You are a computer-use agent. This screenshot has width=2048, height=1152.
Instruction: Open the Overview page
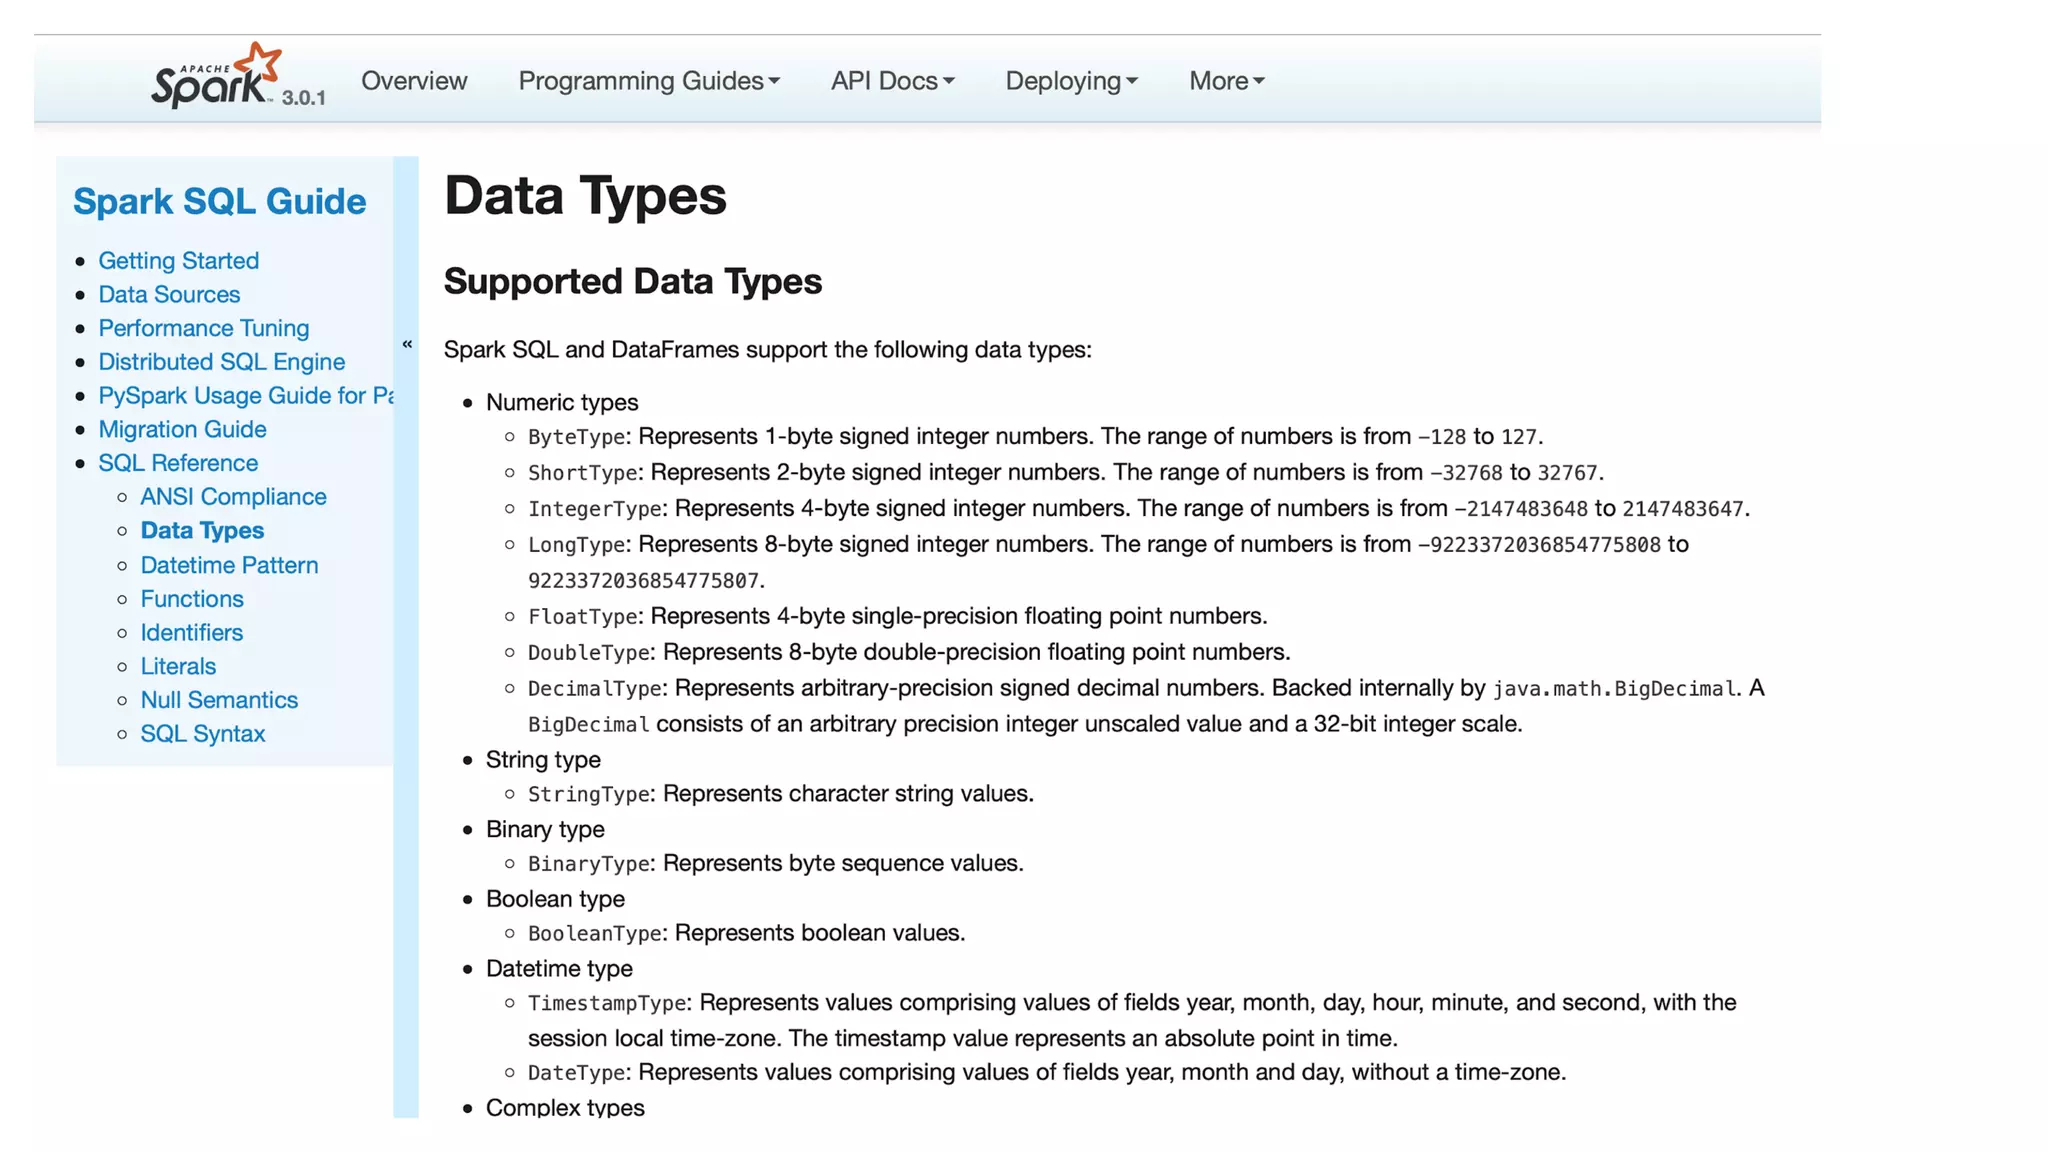pyautogui.click(x=414, y=81)
